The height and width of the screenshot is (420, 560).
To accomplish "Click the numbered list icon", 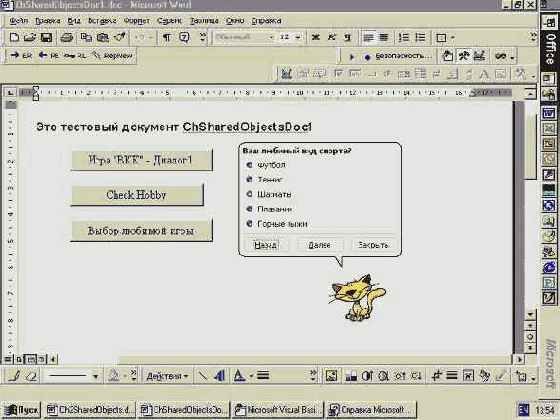I will pos(403,37).
